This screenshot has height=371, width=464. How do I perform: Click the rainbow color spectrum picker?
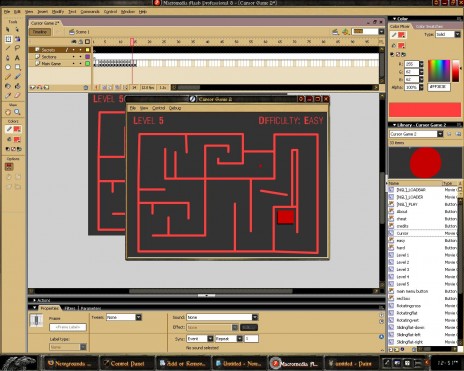point(439,71)
